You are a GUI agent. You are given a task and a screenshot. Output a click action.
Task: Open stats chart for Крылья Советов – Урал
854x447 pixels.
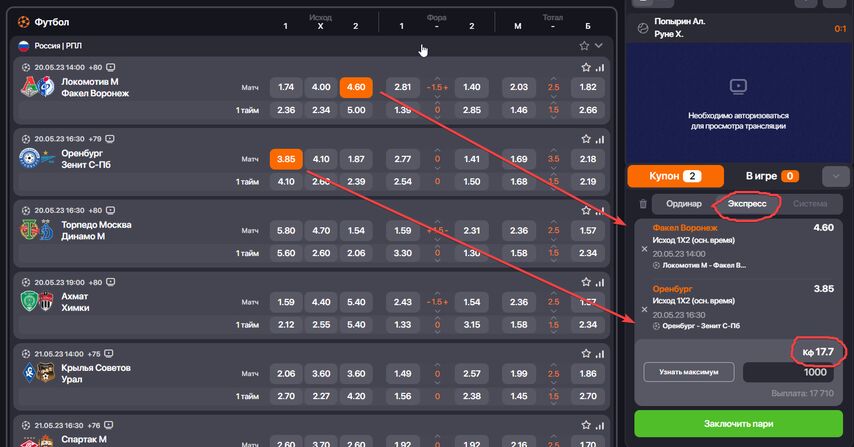pos(600,354)
